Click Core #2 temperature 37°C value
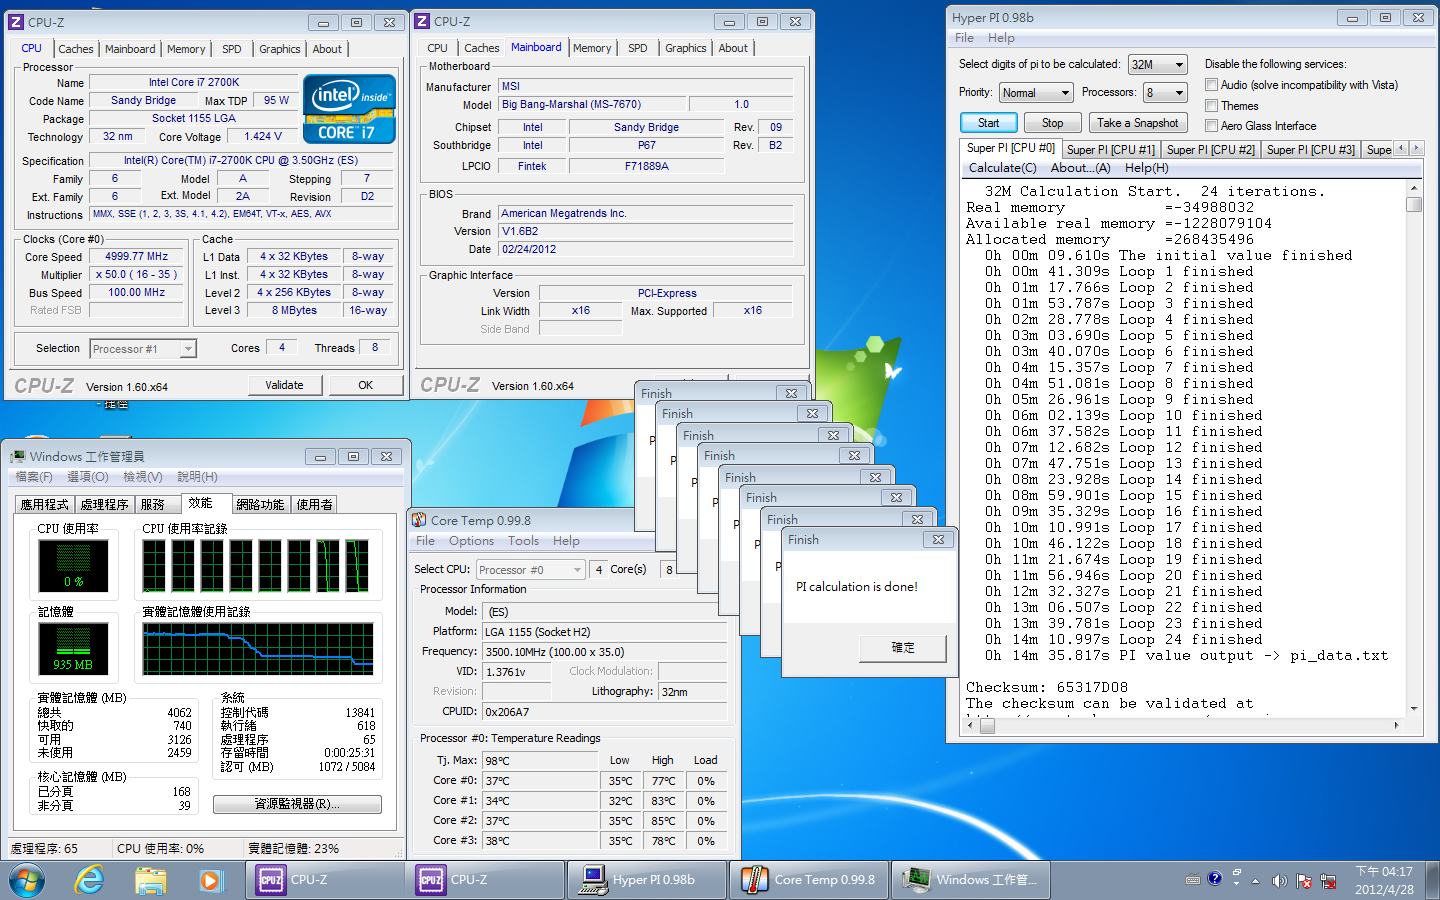This screenshot has height=900, width=1440. click(540, 821)
